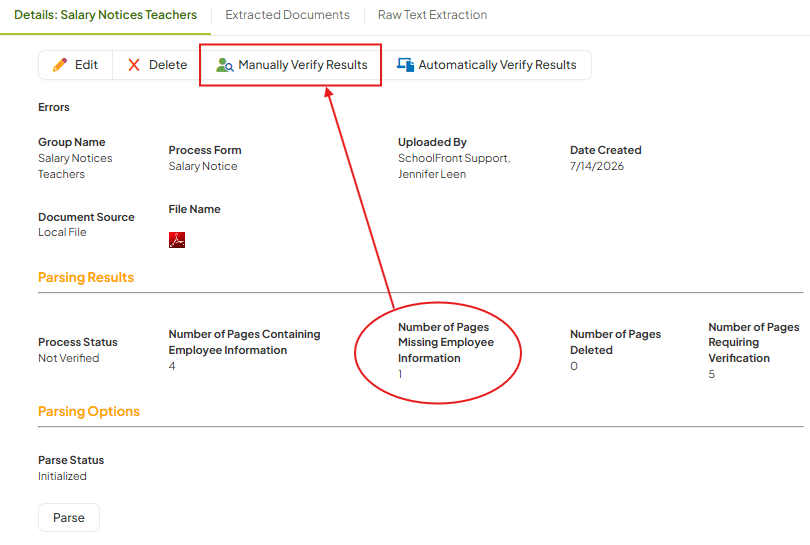
Task: Select the Initialized parse status value
Action: click(x=62, y=476)
